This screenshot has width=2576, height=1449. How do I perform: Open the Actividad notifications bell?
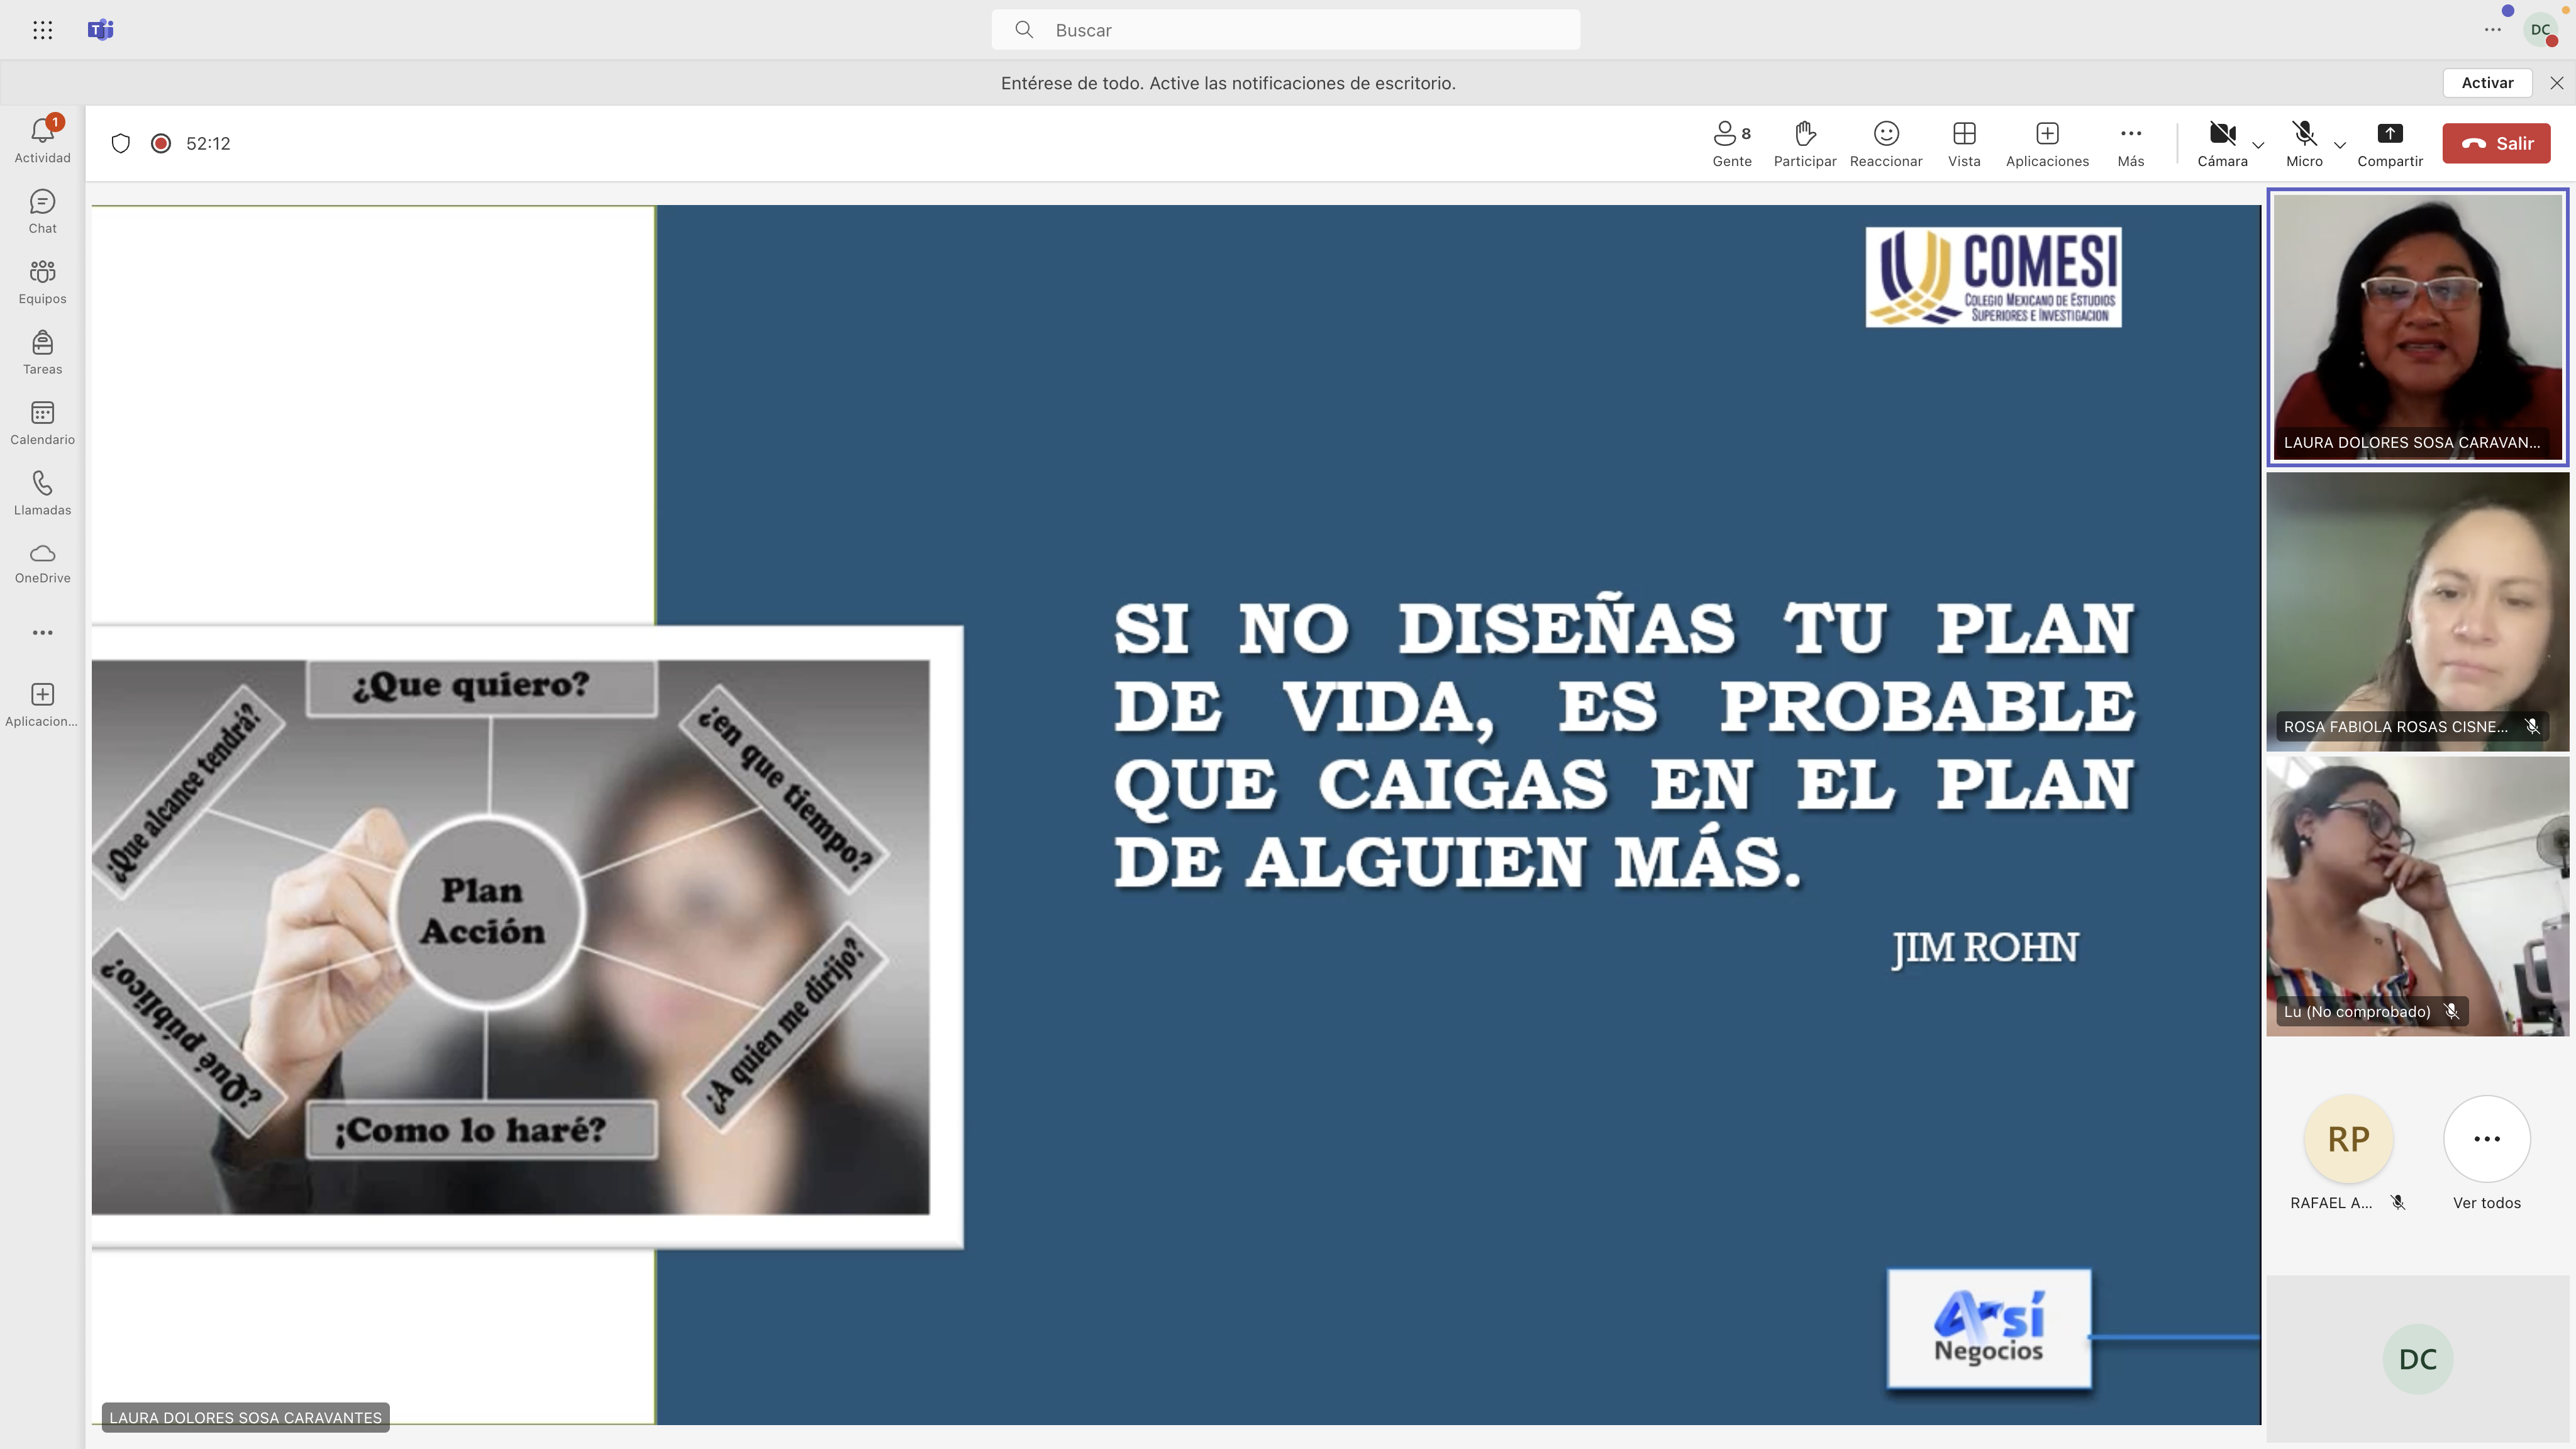coord(42,140)
